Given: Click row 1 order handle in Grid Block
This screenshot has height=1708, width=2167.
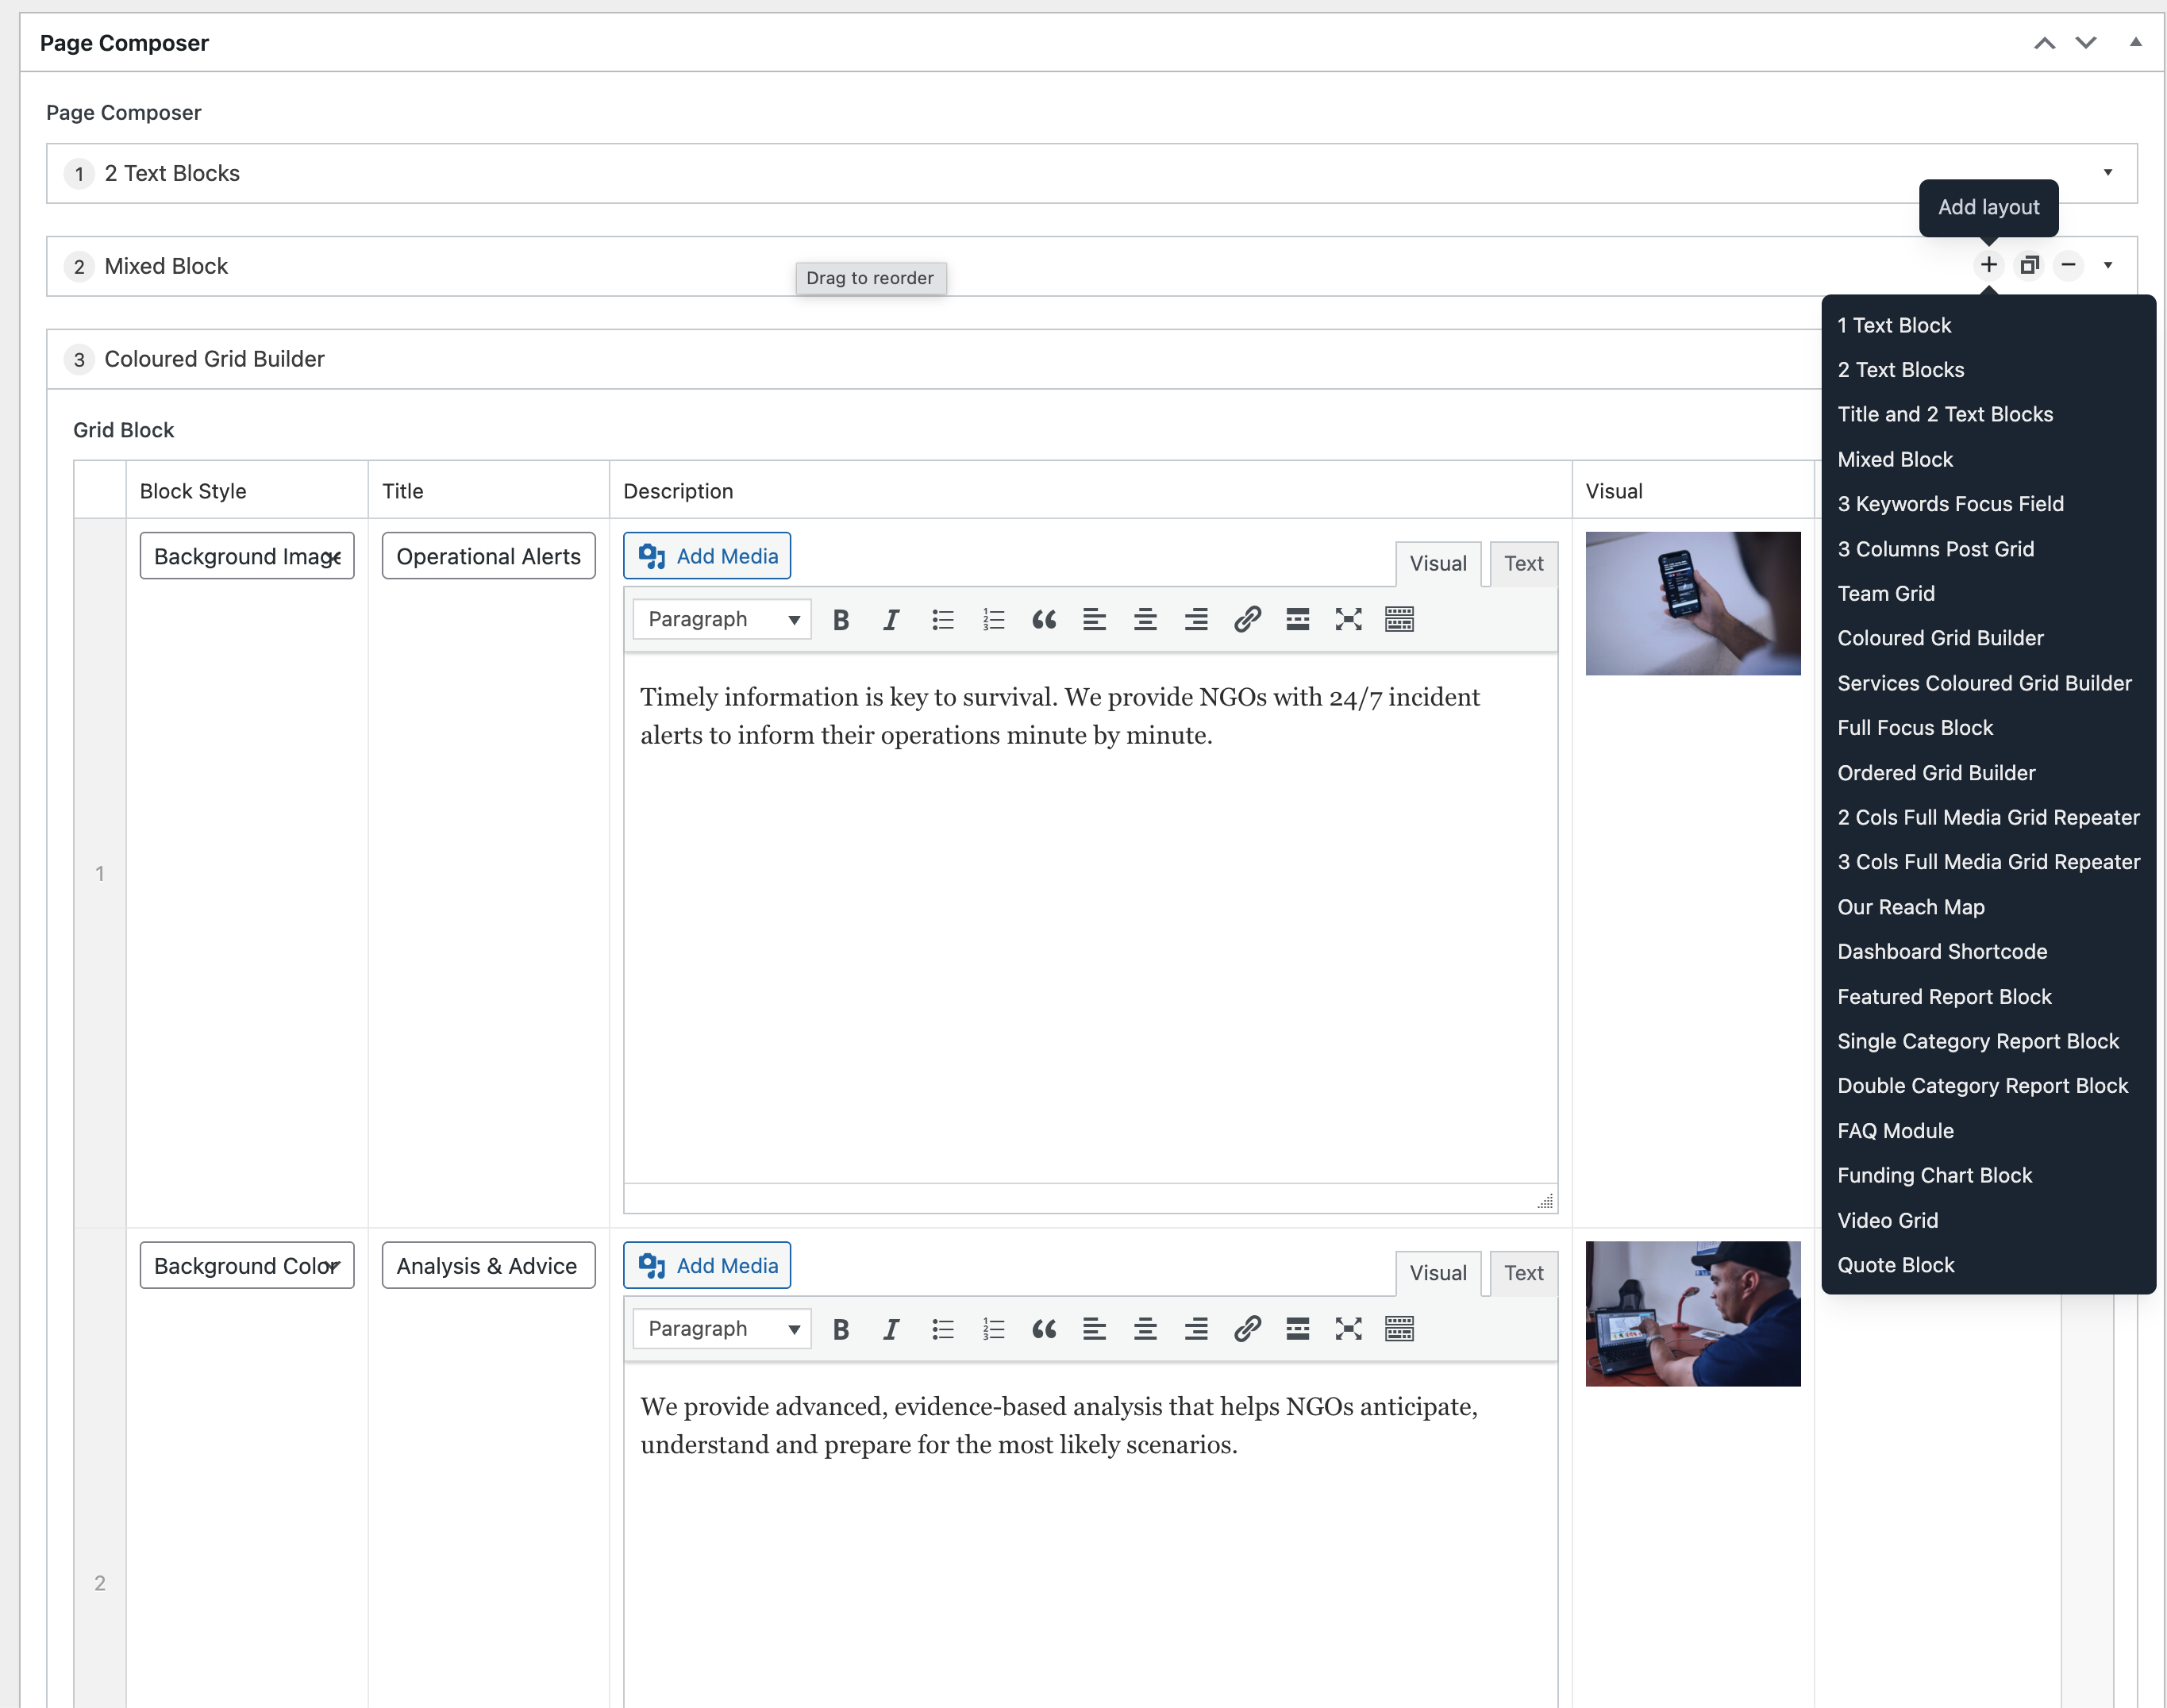Looking at the screenshot, I should pyautogui.click(x=100, y=873).
